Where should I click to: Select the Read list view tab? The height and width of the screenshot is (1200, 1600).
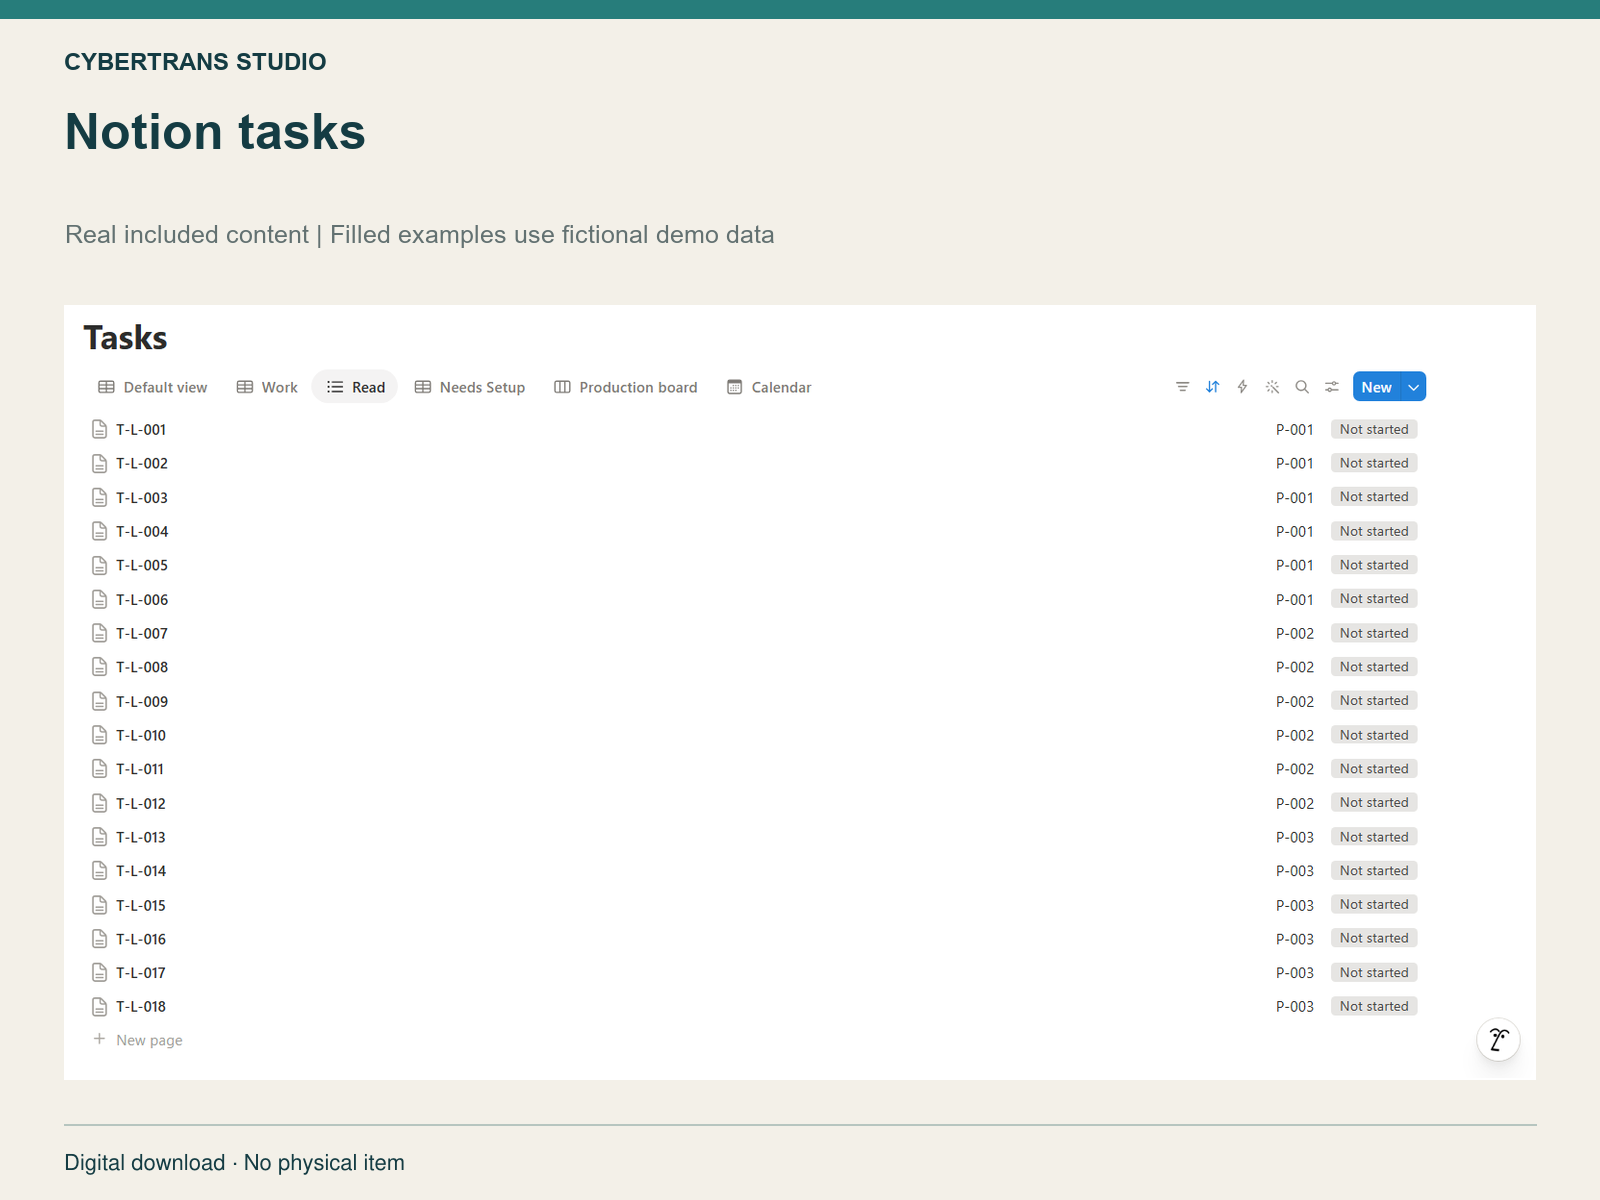click(355, 387)
